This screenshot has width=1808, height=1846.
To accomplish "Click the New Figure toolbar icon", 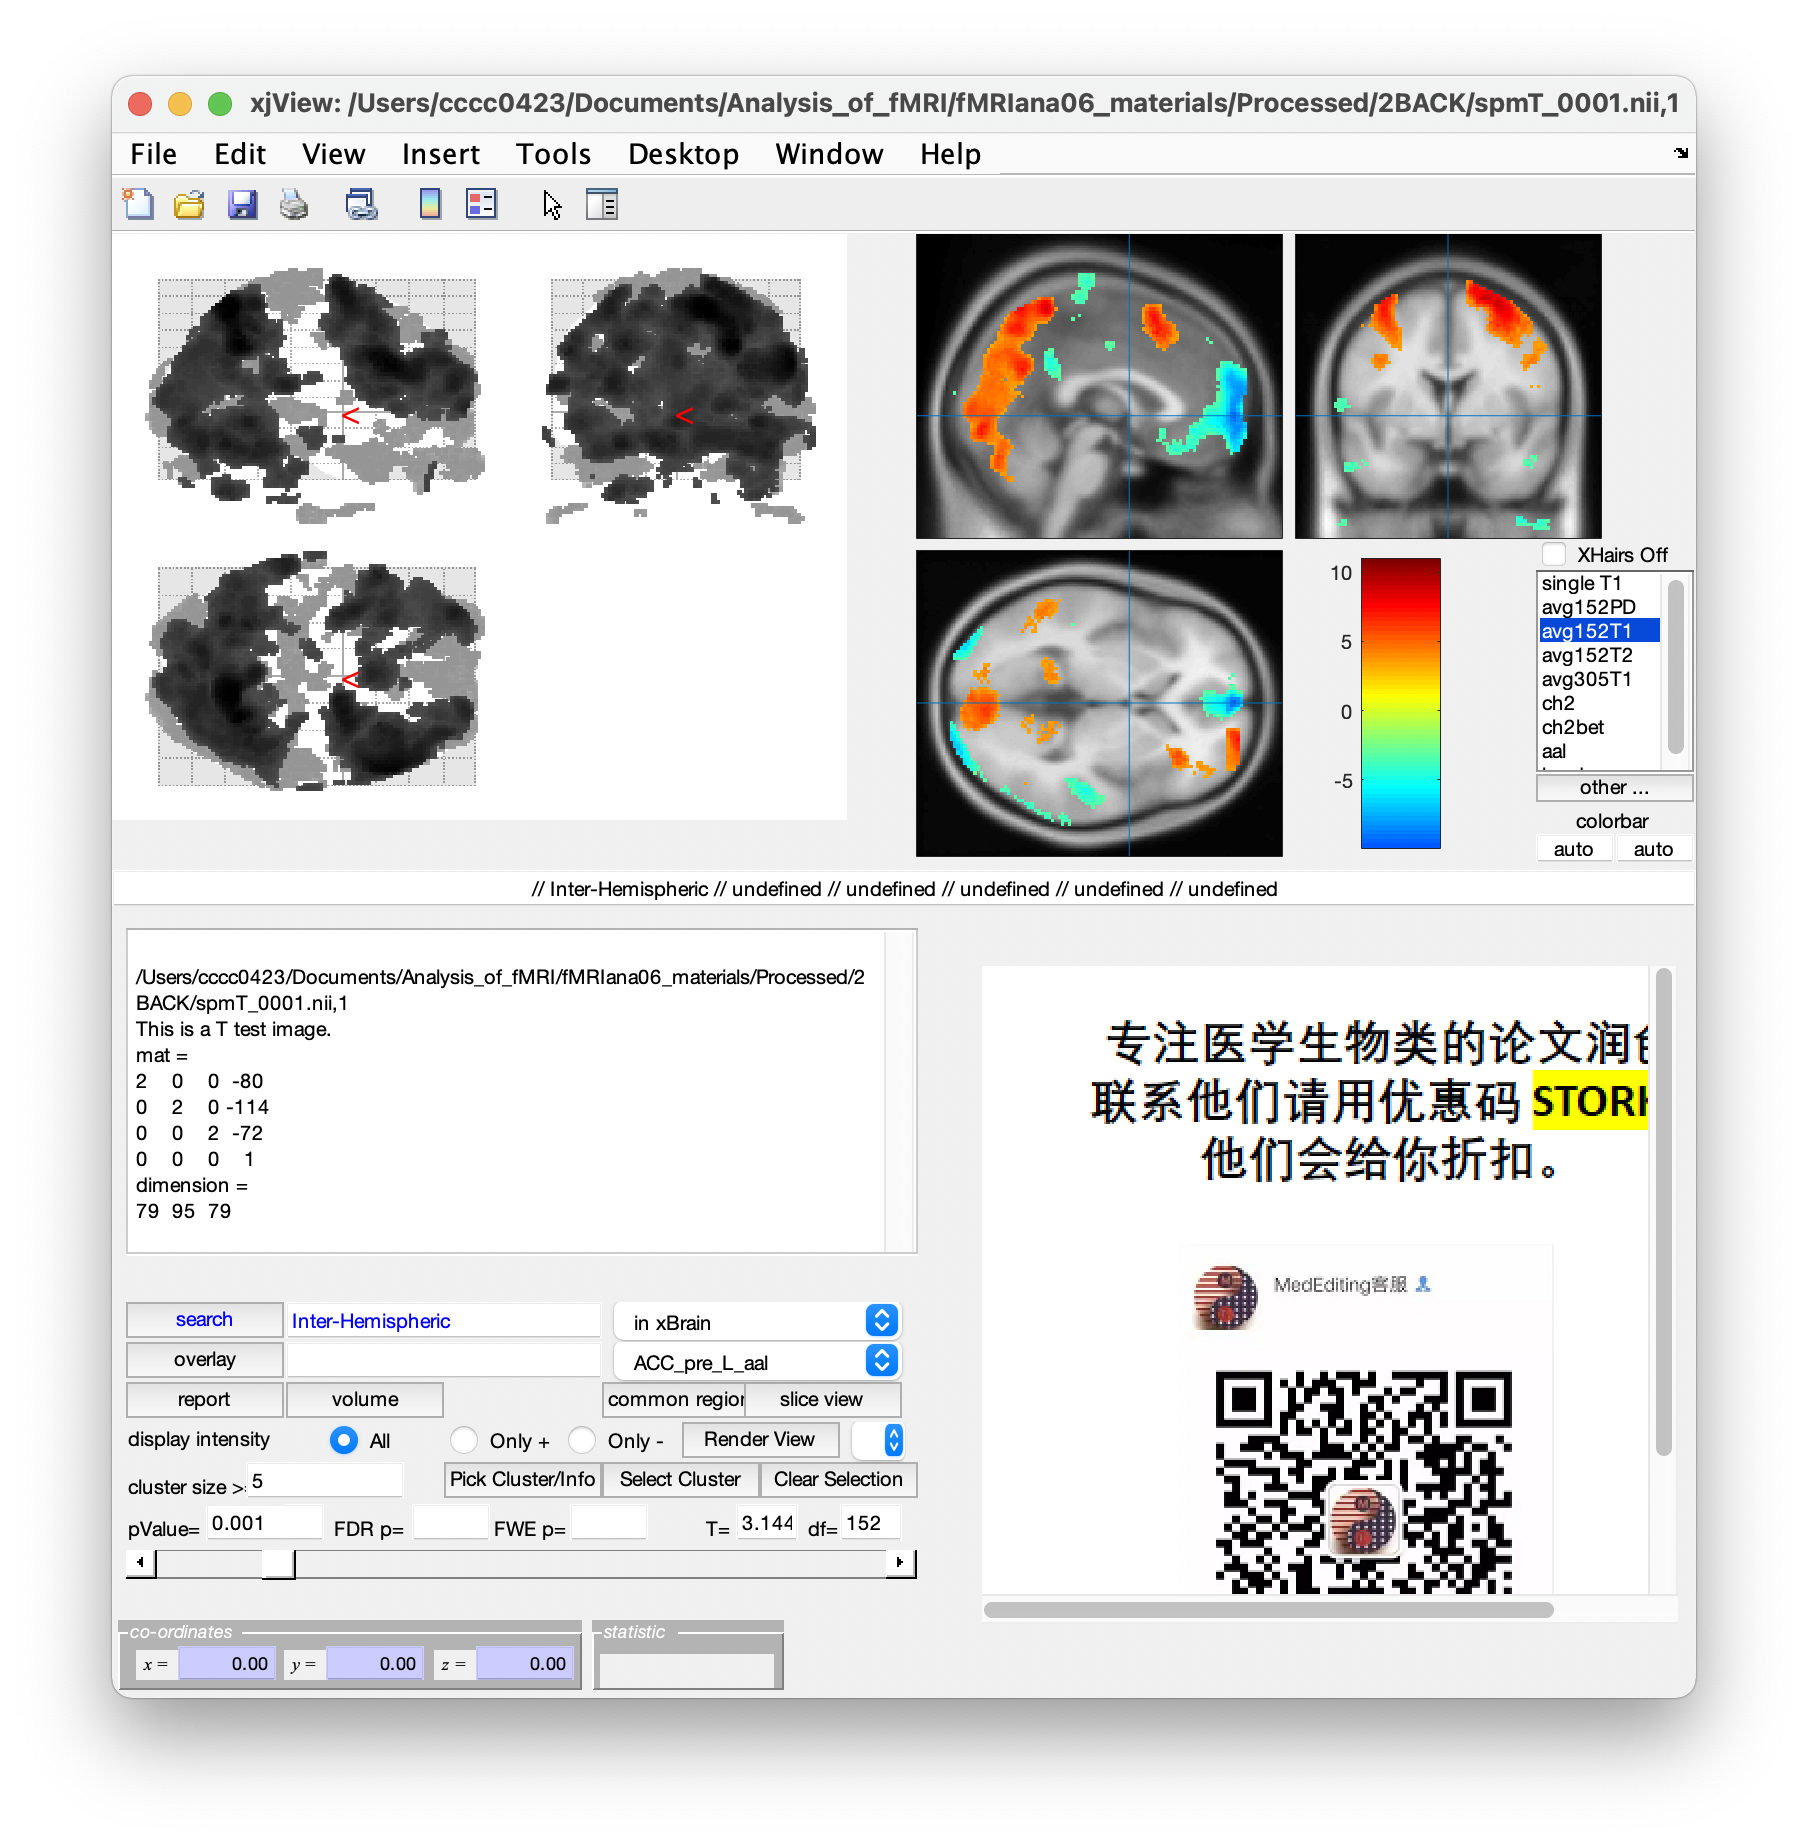I will click(x=138, y=204).
